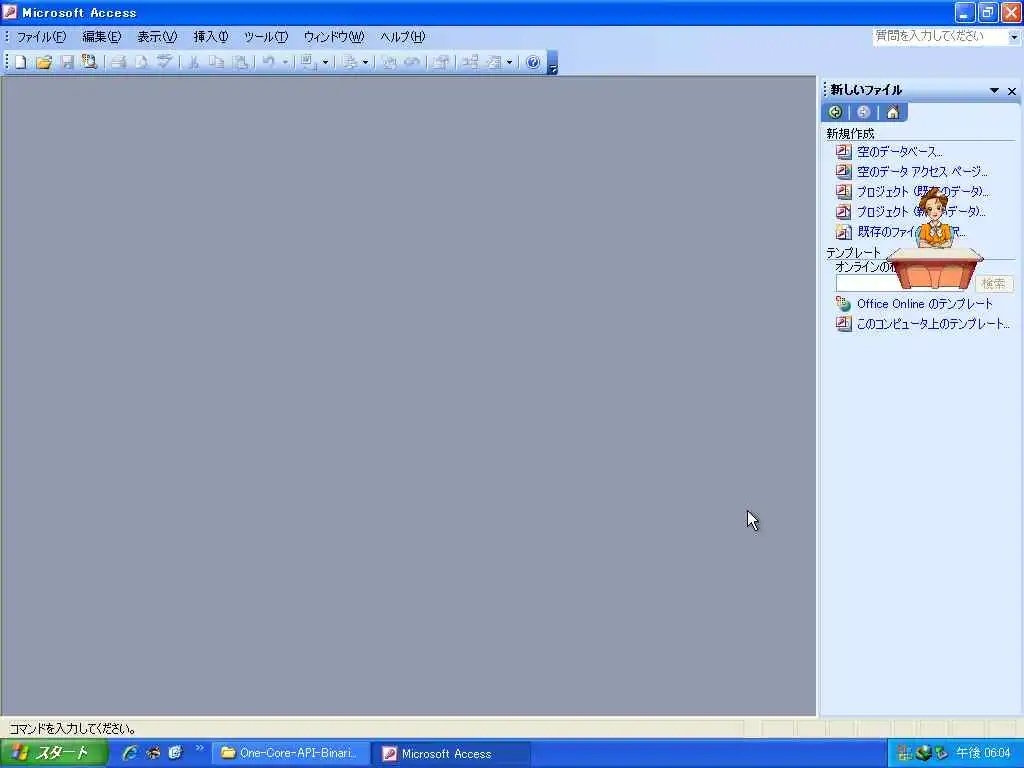Click the Internet Explorer quick launch icon
The height and width of the screenshot is (768, 1024).
(x=130, y=753)
